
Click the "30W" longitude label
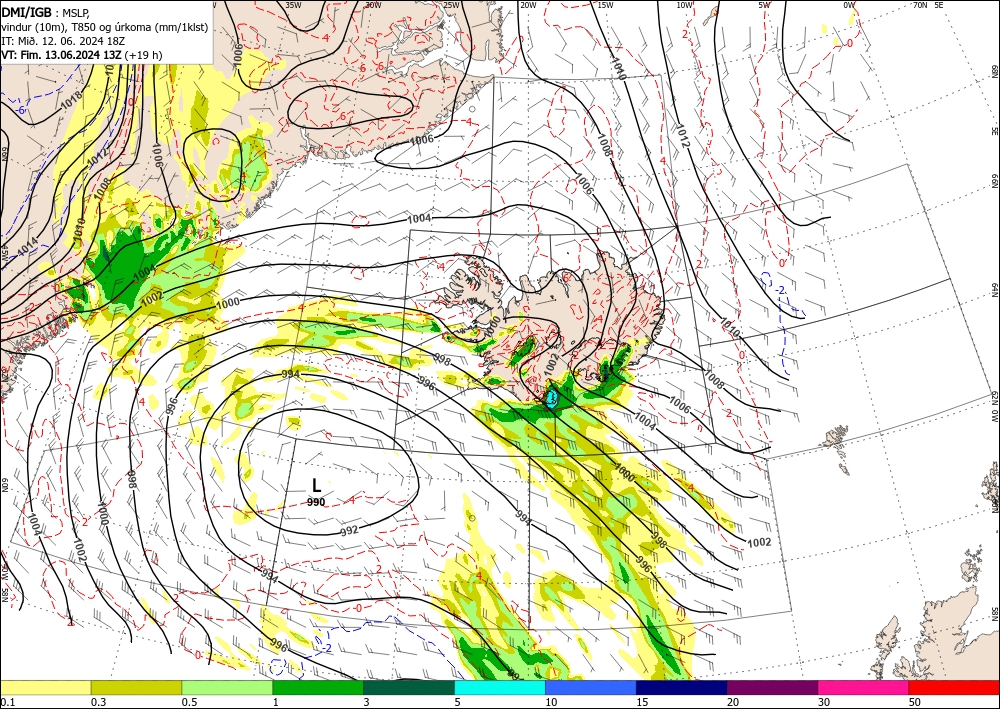click(373, 5)
